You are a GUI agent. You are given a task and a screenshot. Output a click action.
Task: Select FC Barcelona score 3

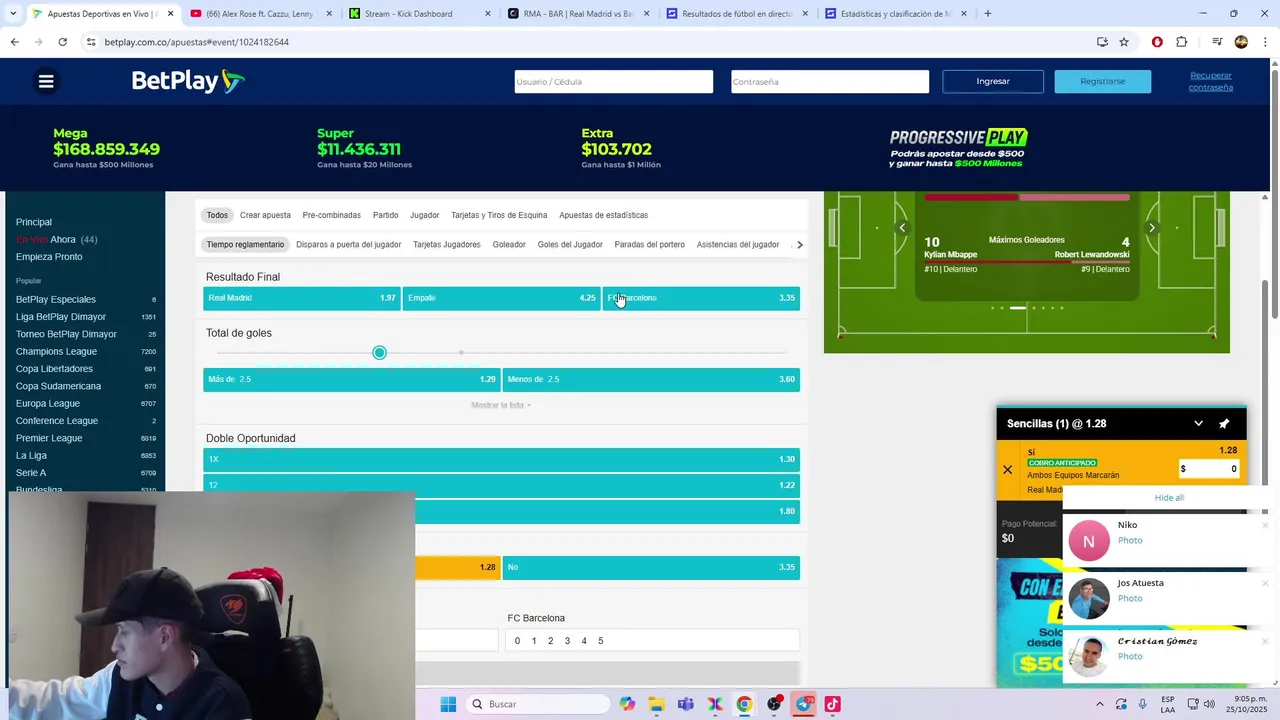pos(567,641)
